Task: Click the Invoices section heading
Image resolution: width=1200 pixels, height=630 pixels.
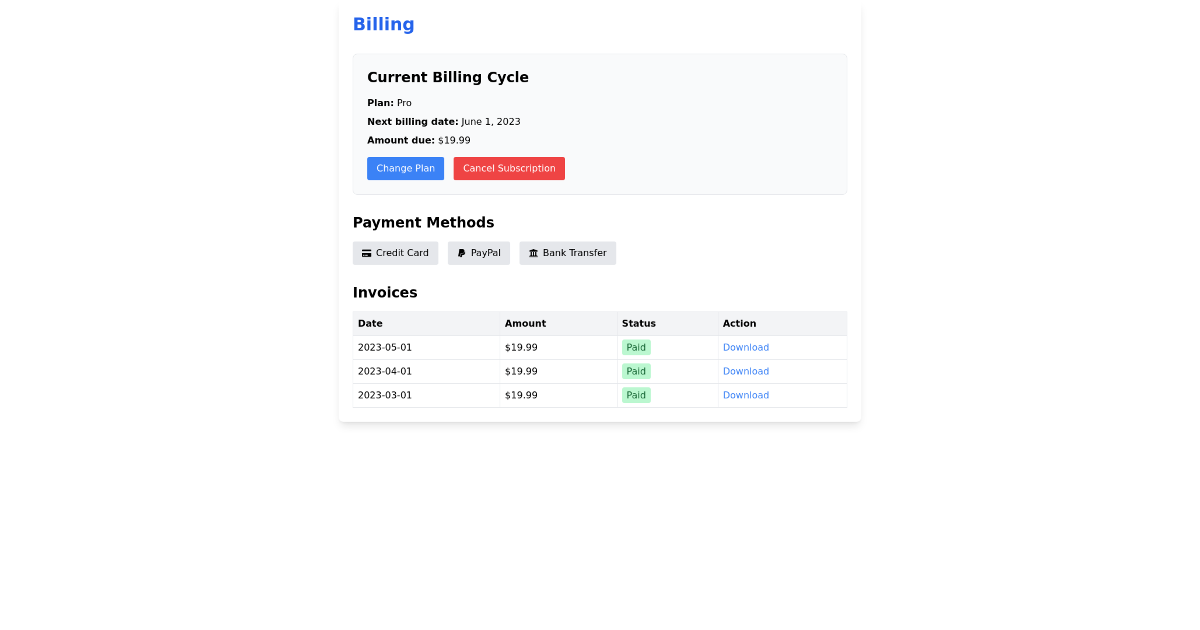Action: [385, 292]
